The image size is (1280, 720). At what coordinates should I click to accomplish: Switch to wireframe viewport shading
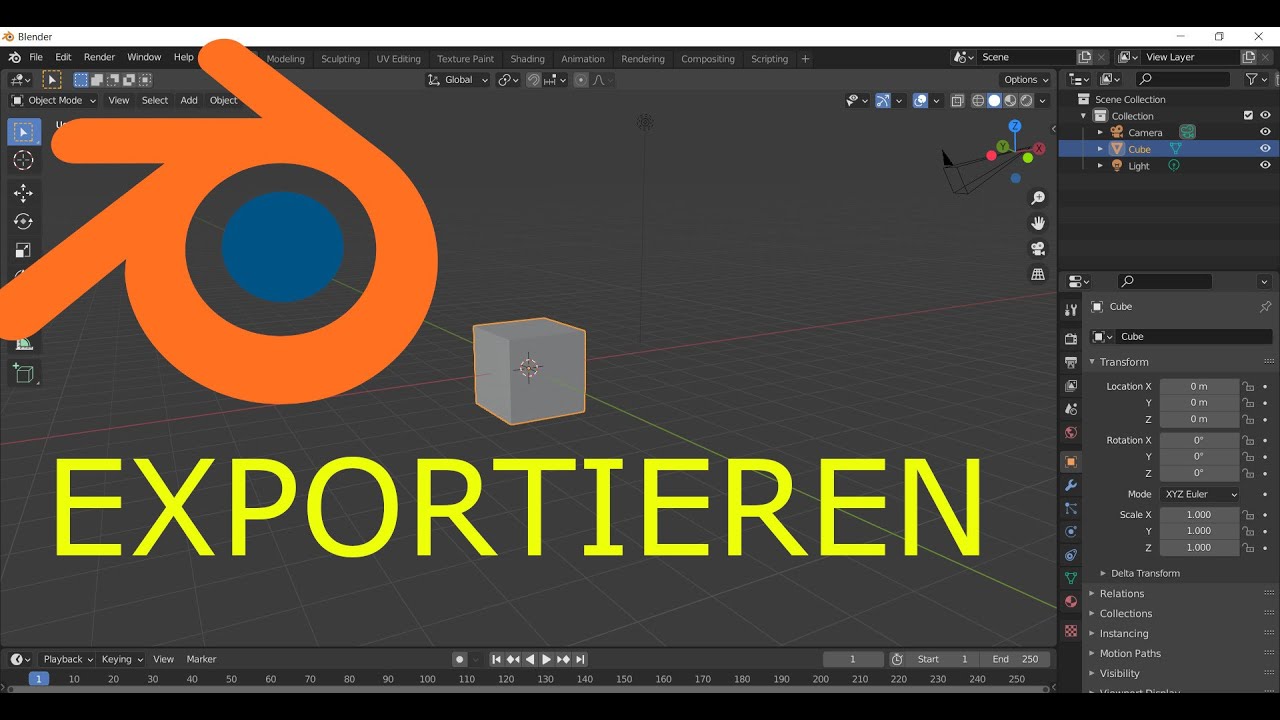click(x=978, y=101)
